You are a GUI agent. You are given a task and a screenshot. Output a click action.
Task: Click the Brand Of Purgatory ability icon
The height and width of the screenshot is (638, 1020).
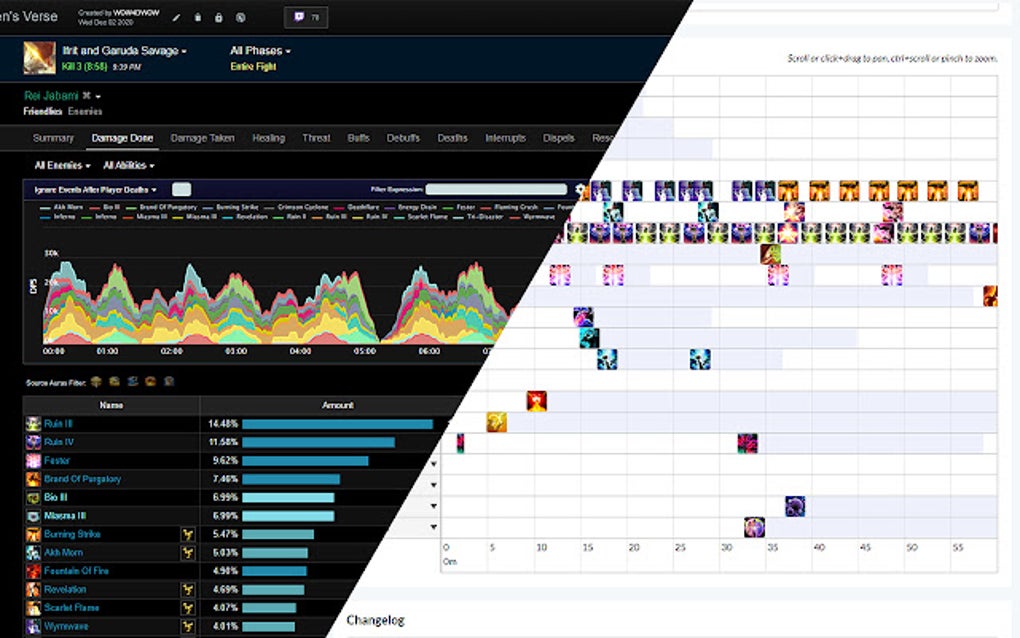[33, 479]
